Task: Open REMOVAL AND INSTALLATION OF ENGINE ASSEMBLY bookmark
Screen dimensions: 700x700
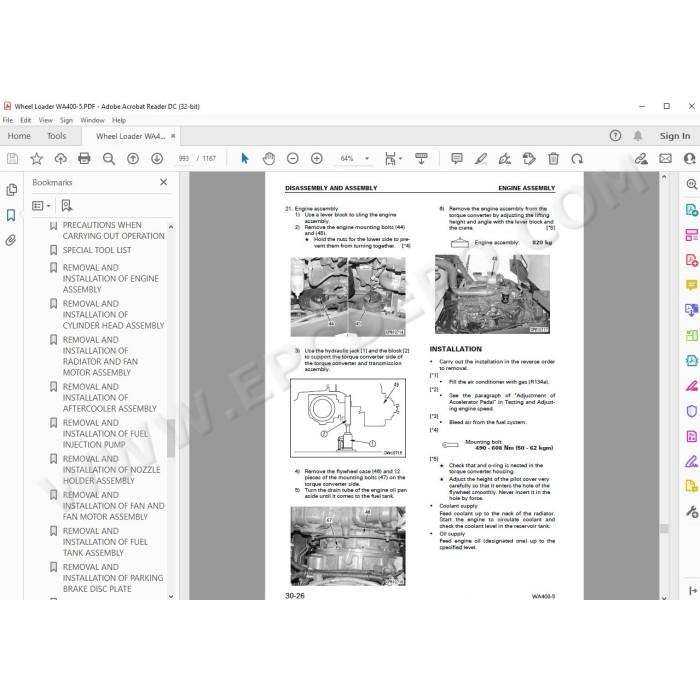Action: [x=111, y=279]
